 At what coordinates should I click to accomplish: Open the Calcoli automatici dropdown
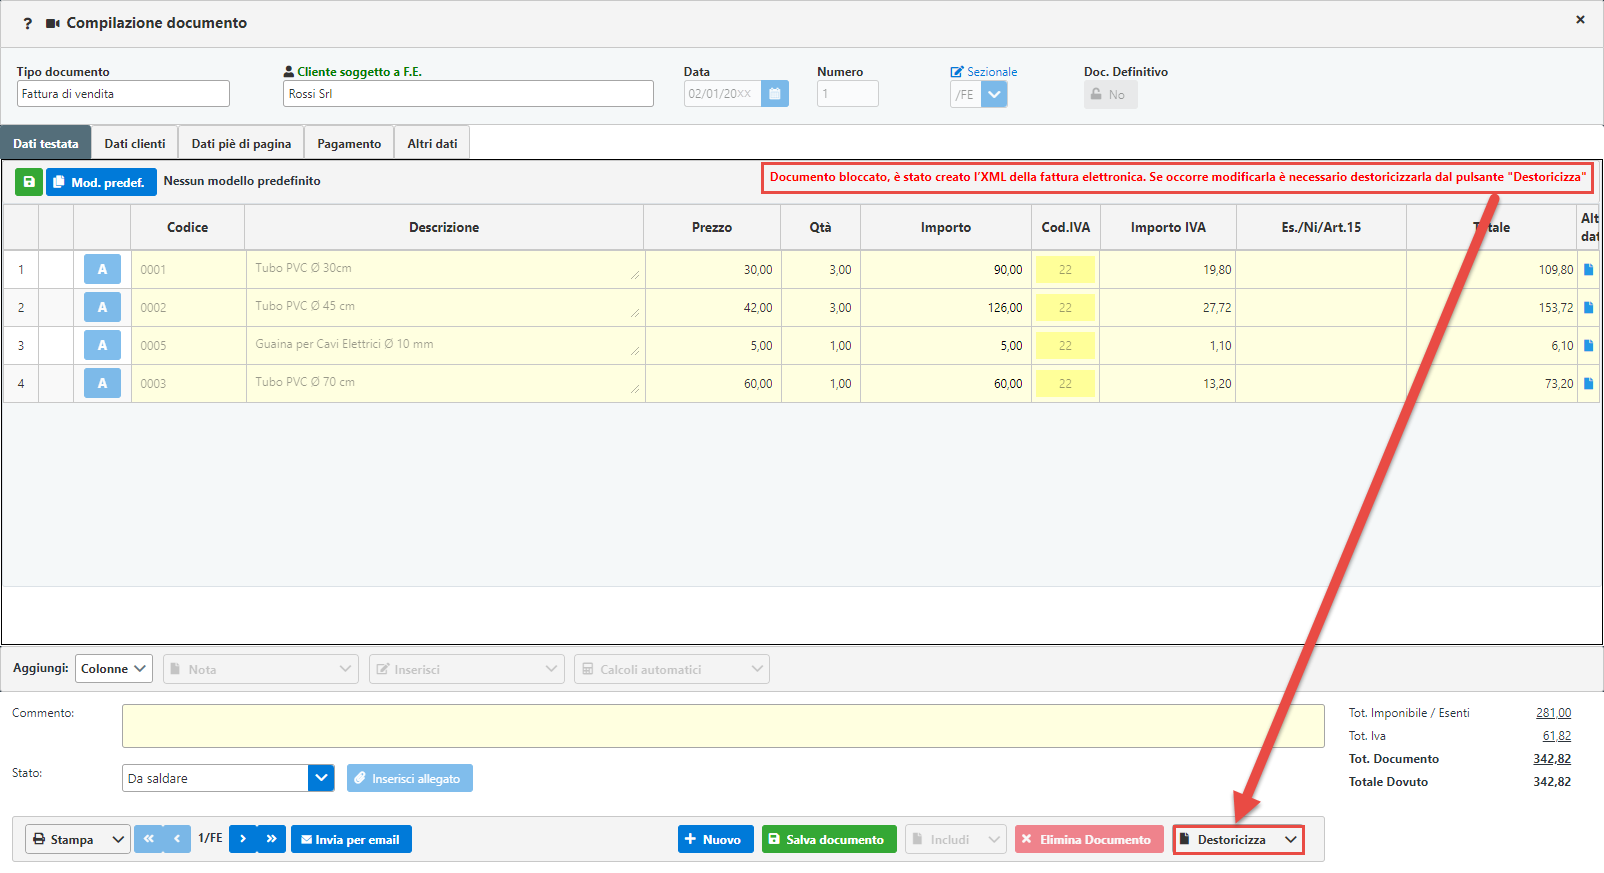point(672,669)
